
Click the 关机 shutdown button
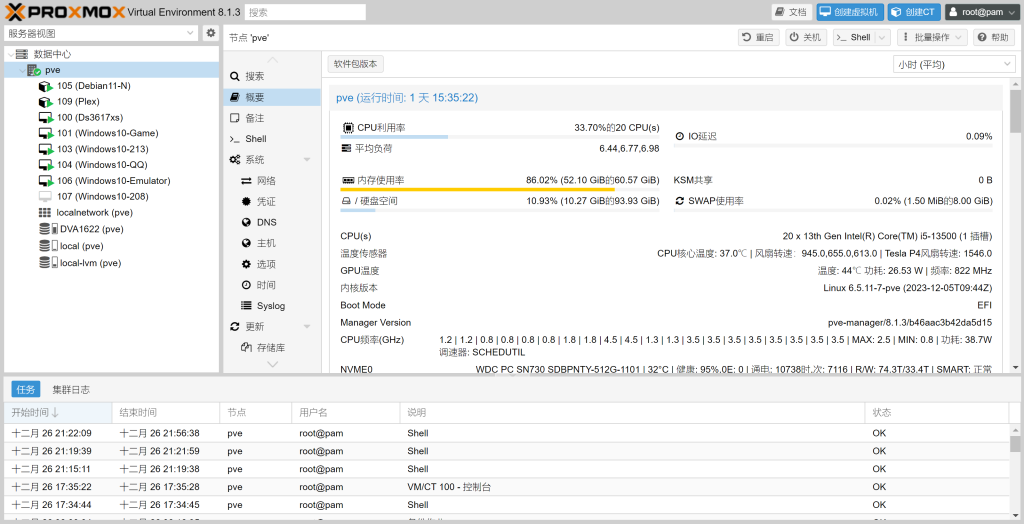[807, 37]
